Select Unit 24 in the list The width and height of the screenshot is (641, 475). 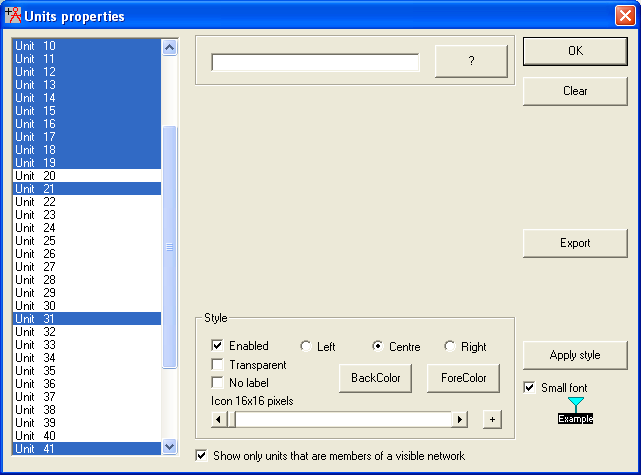coord(87,228)
